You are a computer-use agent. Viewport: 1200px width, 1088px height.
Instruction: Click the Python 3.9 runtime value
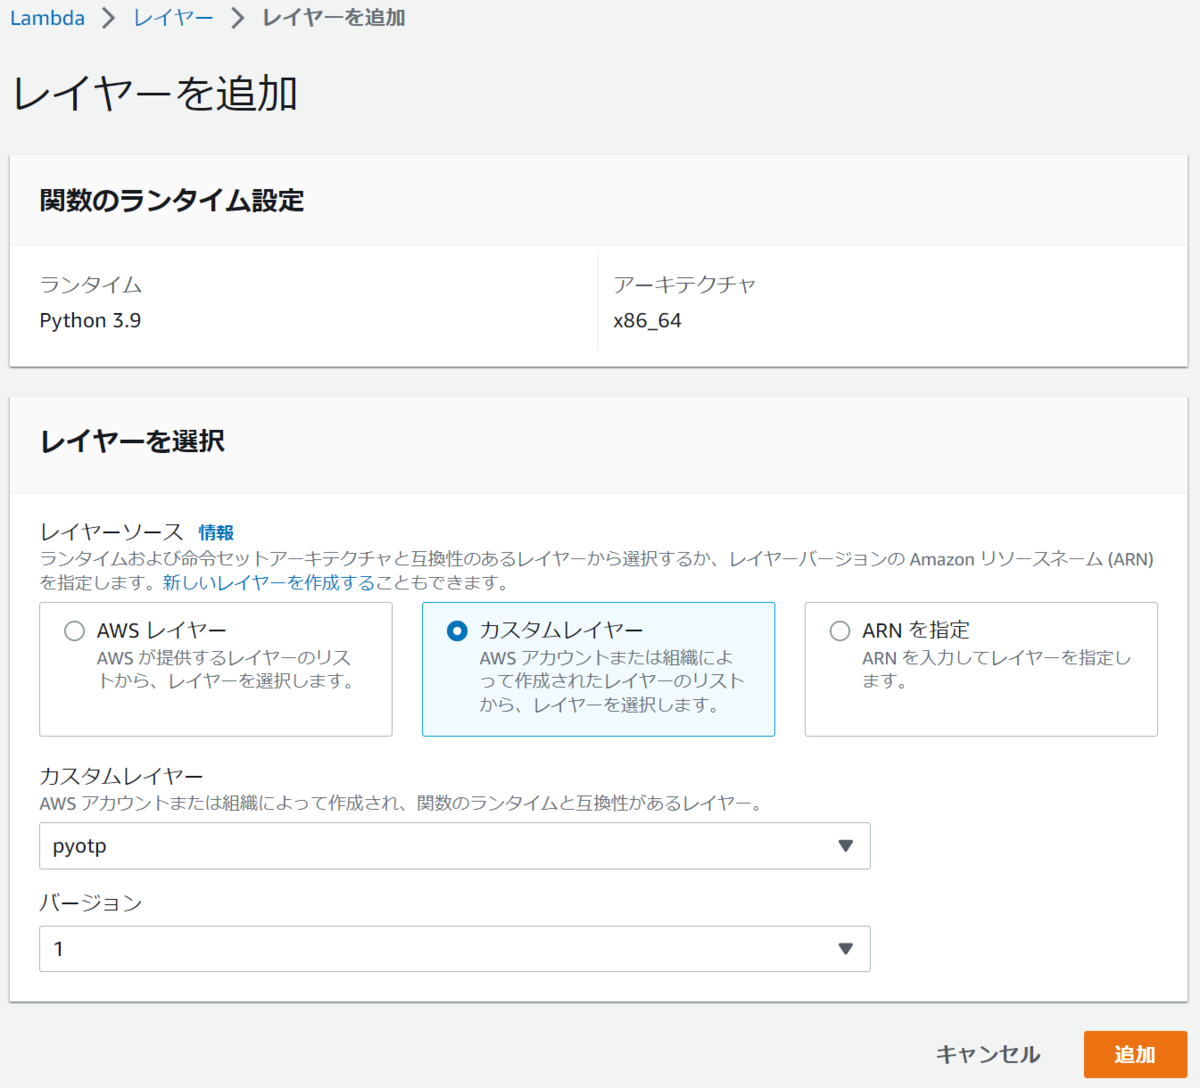pos(90,321)
